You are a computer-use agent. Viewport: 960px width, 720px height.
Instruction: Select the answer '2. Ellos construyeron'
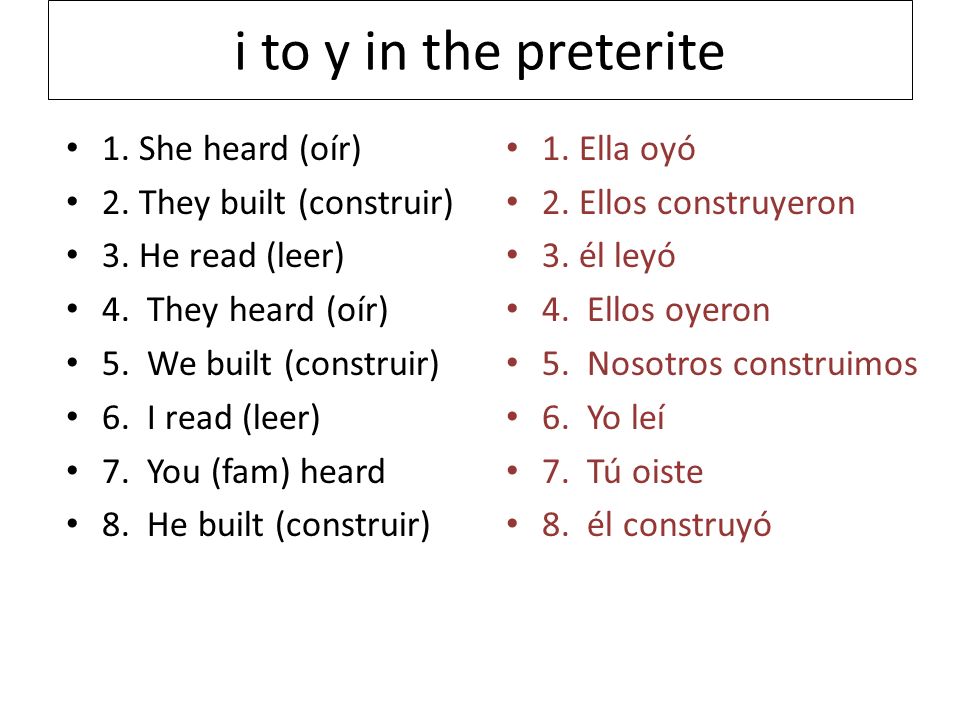[x=699, y=203]
